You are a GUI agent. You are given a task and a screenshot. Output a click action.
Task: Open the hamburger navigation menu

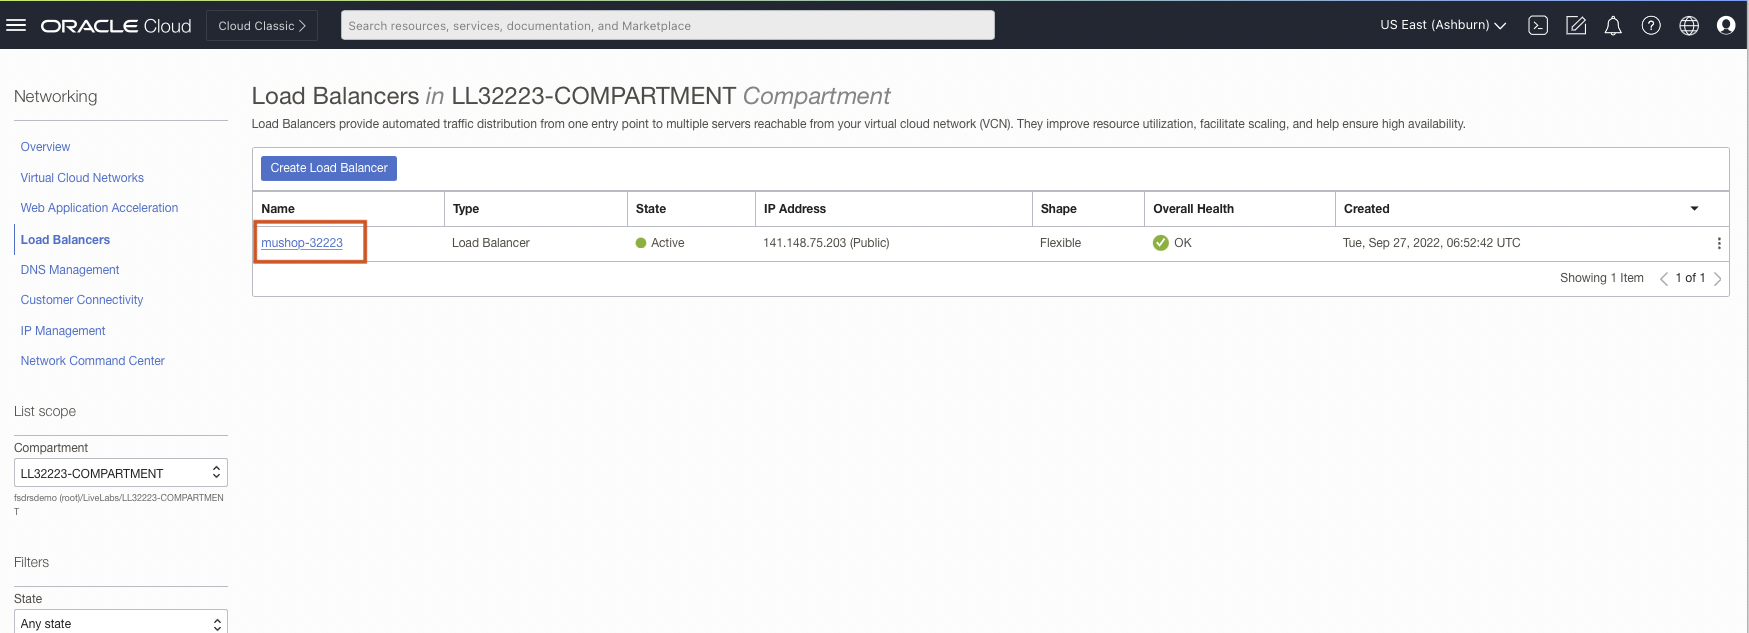pyautogui.click(x=16, y=25)
